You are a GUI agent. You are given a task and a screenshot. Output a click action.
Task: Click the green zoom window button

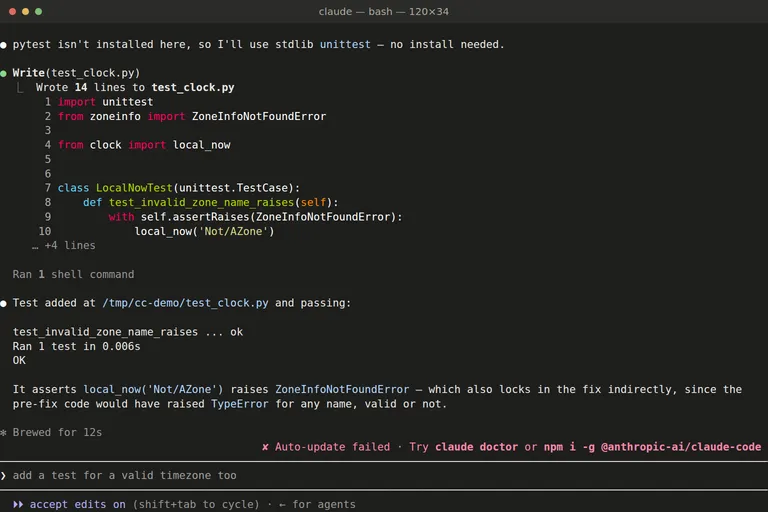tap(38, 11)
